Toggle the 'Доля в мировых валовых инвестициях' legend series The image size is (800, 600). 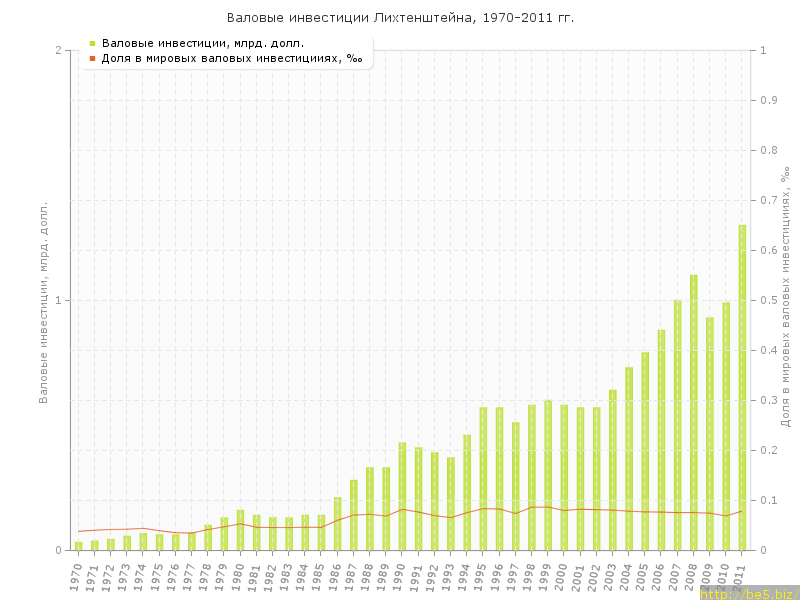[x=231, y=58]
